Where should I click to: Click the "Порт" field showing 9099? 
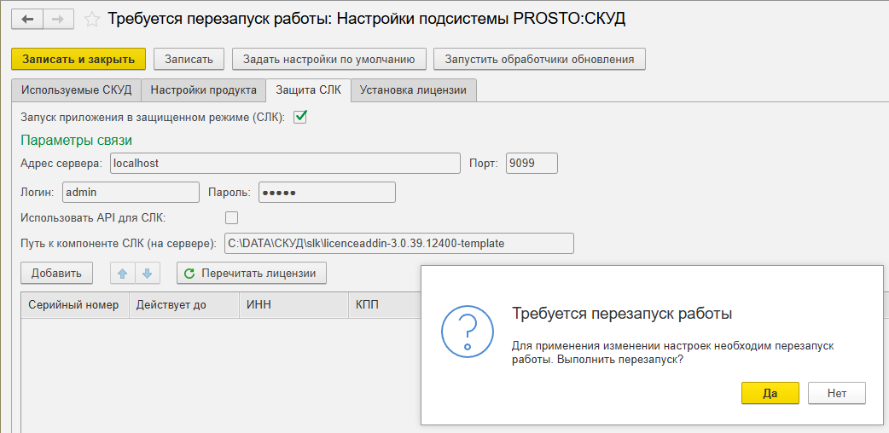click(531, 162)
